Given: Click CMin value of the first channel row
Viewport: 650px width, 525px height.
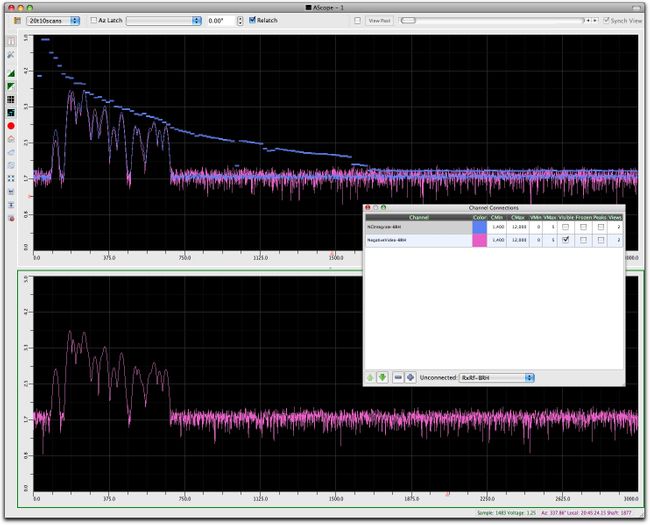Looking at the screenshot, I should 497,227.
